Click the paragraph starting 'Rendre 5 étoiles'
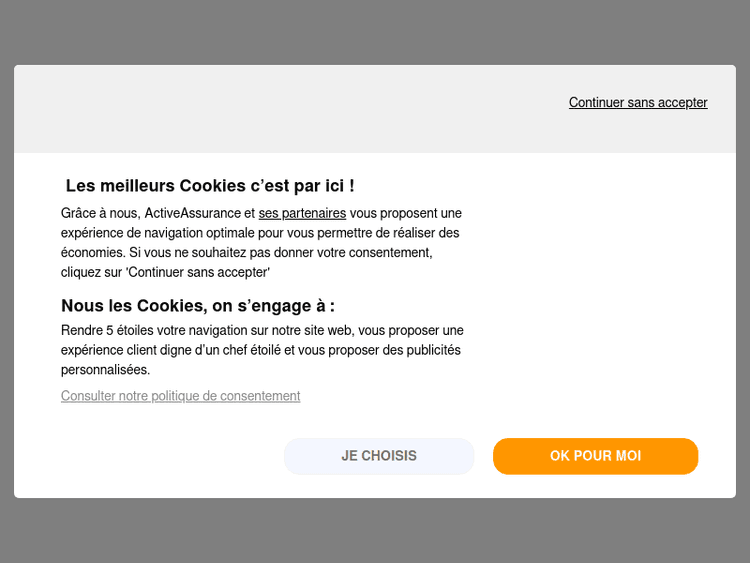Screen dimensions: 750x563 pos(262,350)
